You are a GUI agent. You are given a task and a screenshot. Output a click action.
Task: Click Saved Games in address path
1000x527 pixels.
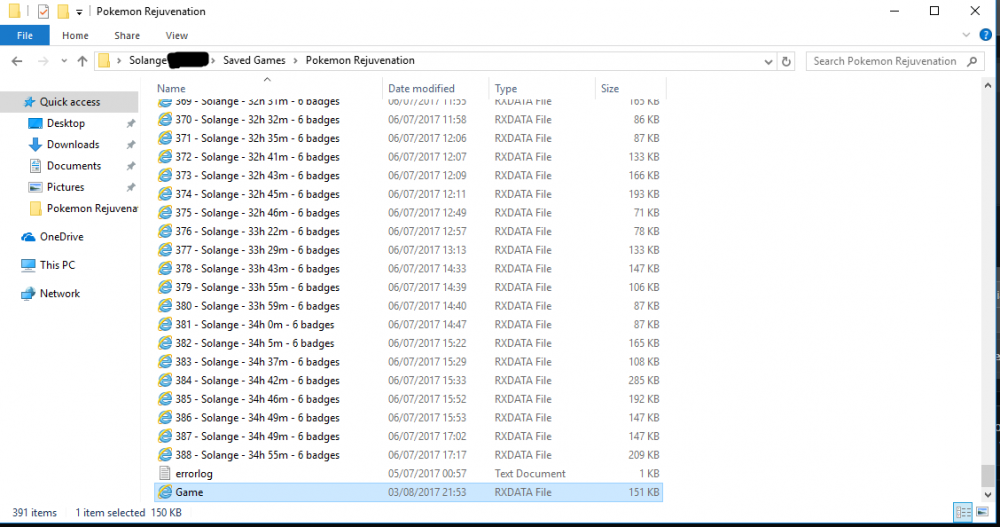[254, 60]
